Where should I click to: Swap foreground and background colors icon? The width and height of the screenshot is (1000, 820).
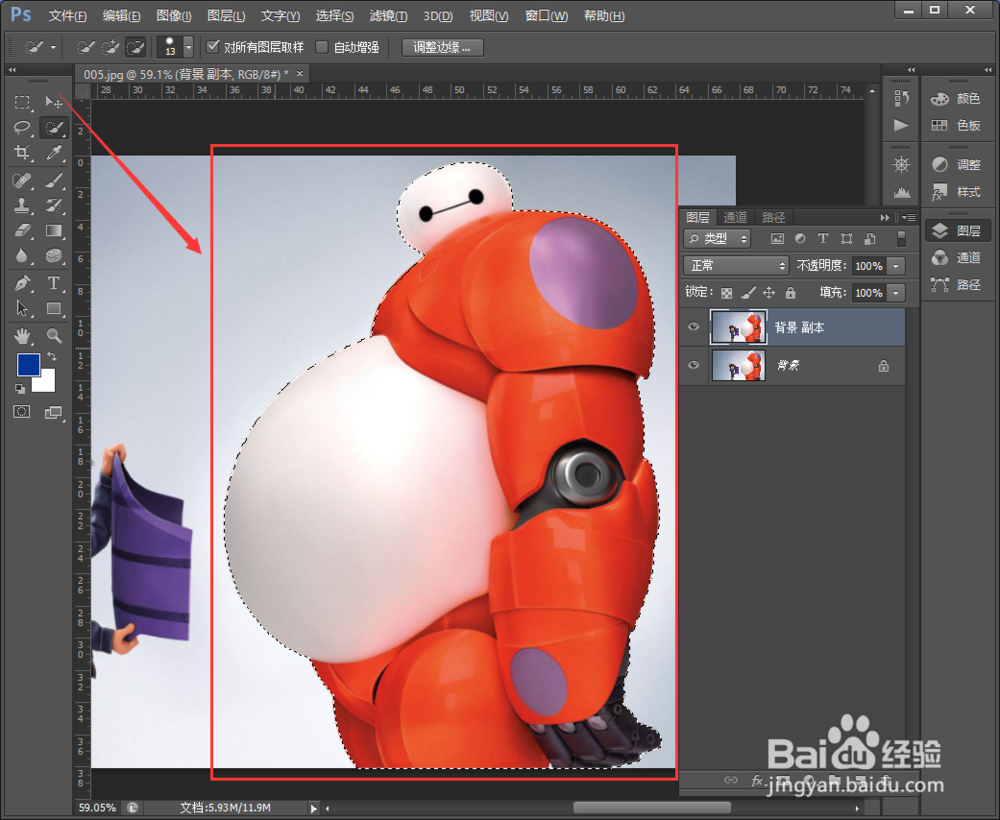[52, 356]
